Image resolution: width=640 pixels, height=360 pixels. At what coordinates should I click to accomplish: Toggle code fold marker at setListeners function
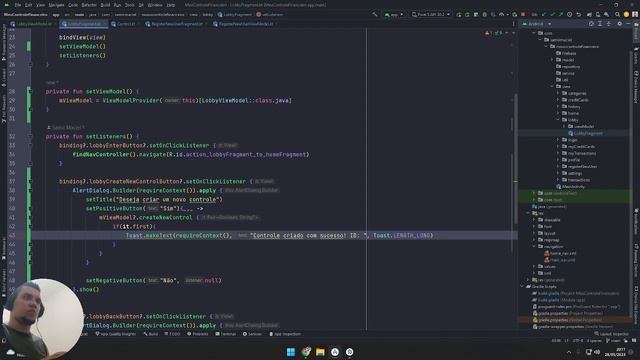[x=30, y=137]
